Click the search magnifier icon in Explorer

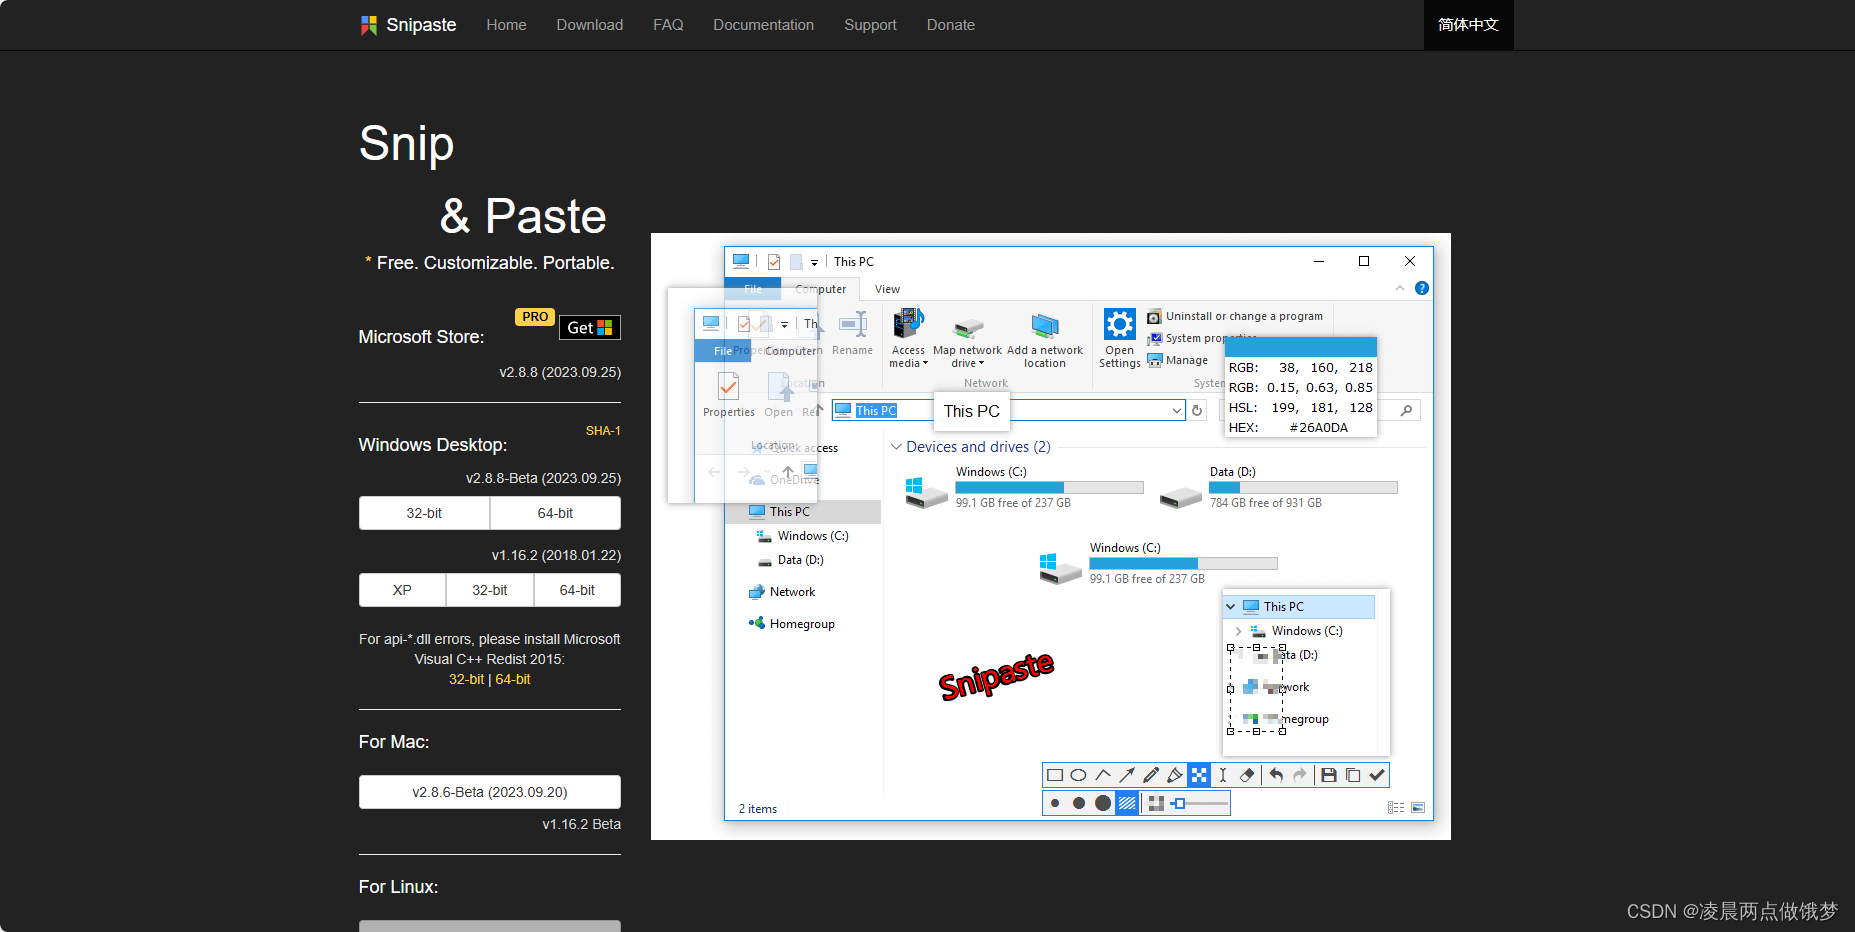point(1406,411)
